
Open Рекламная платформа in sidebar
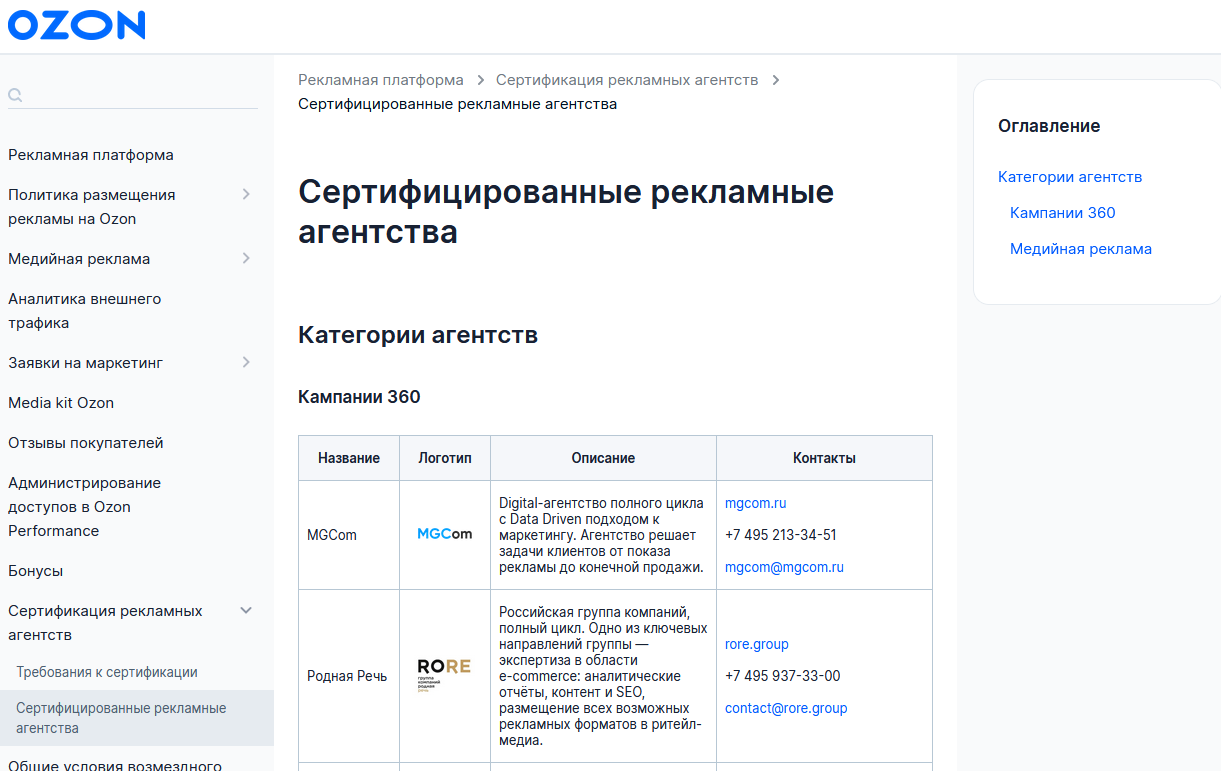pos(91,155)
